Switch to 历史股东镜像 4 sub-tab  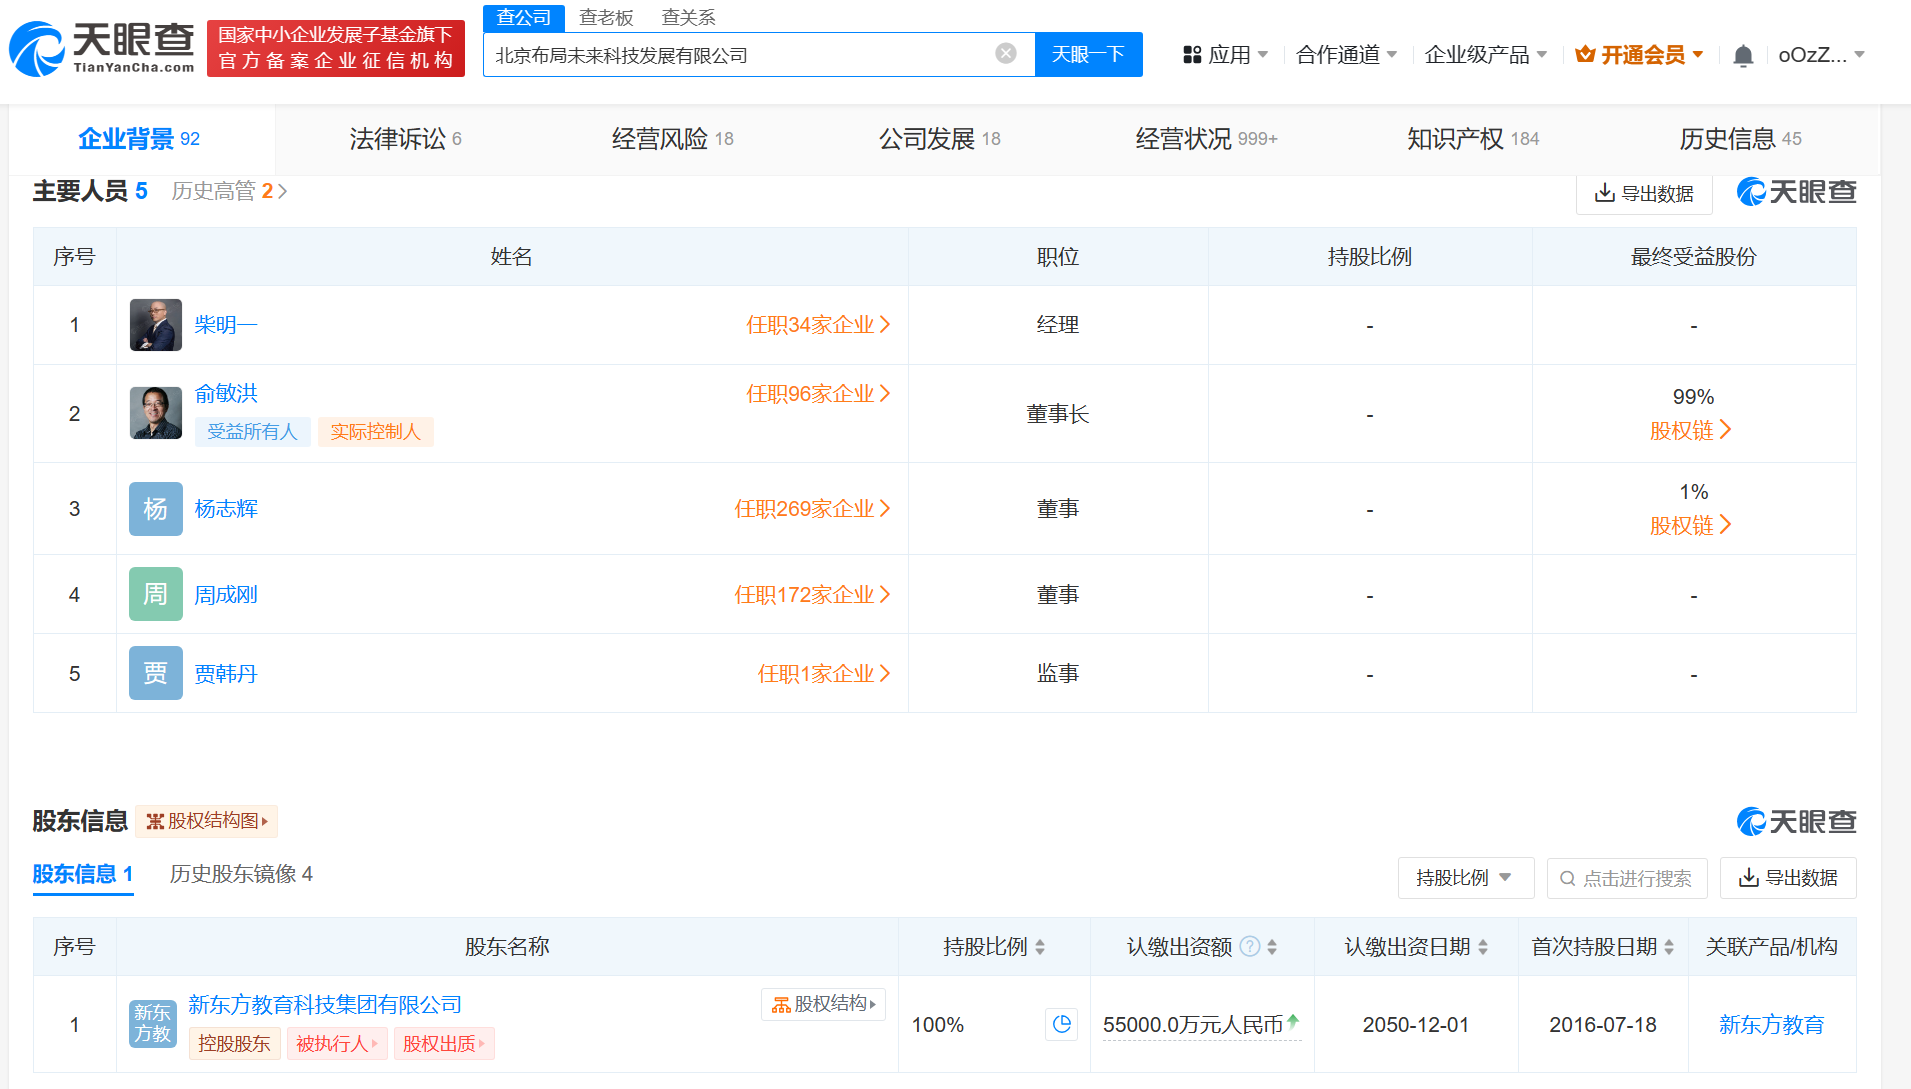[x=241, y=874]
